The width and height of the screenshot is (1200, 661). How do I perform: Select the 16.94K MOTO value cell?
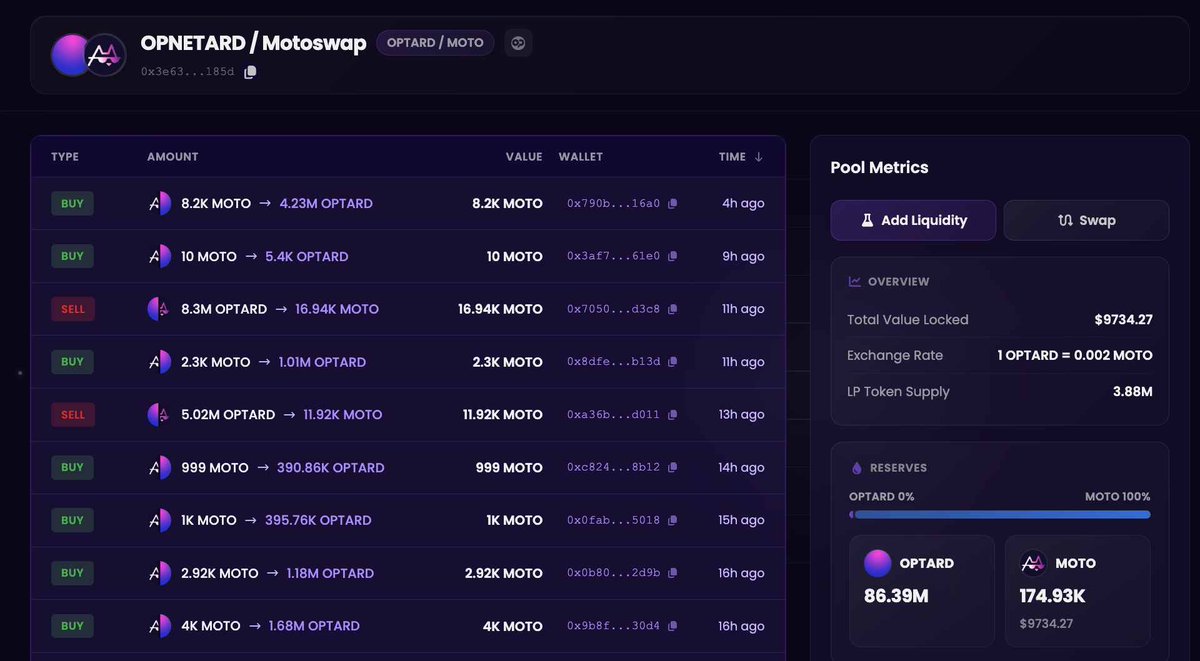[x=500, y=309]
